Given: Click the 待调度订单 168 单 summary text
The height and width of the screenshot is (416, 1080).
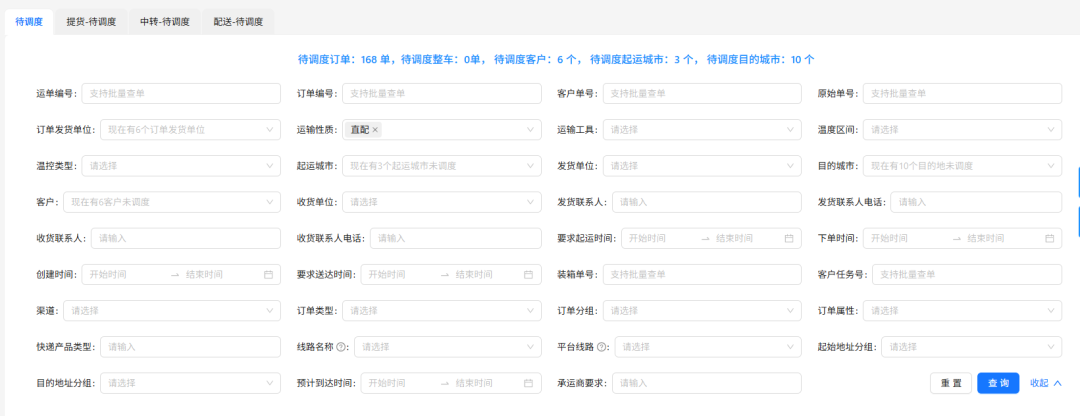Looking at the screenshot, I should tap(344, 60).
